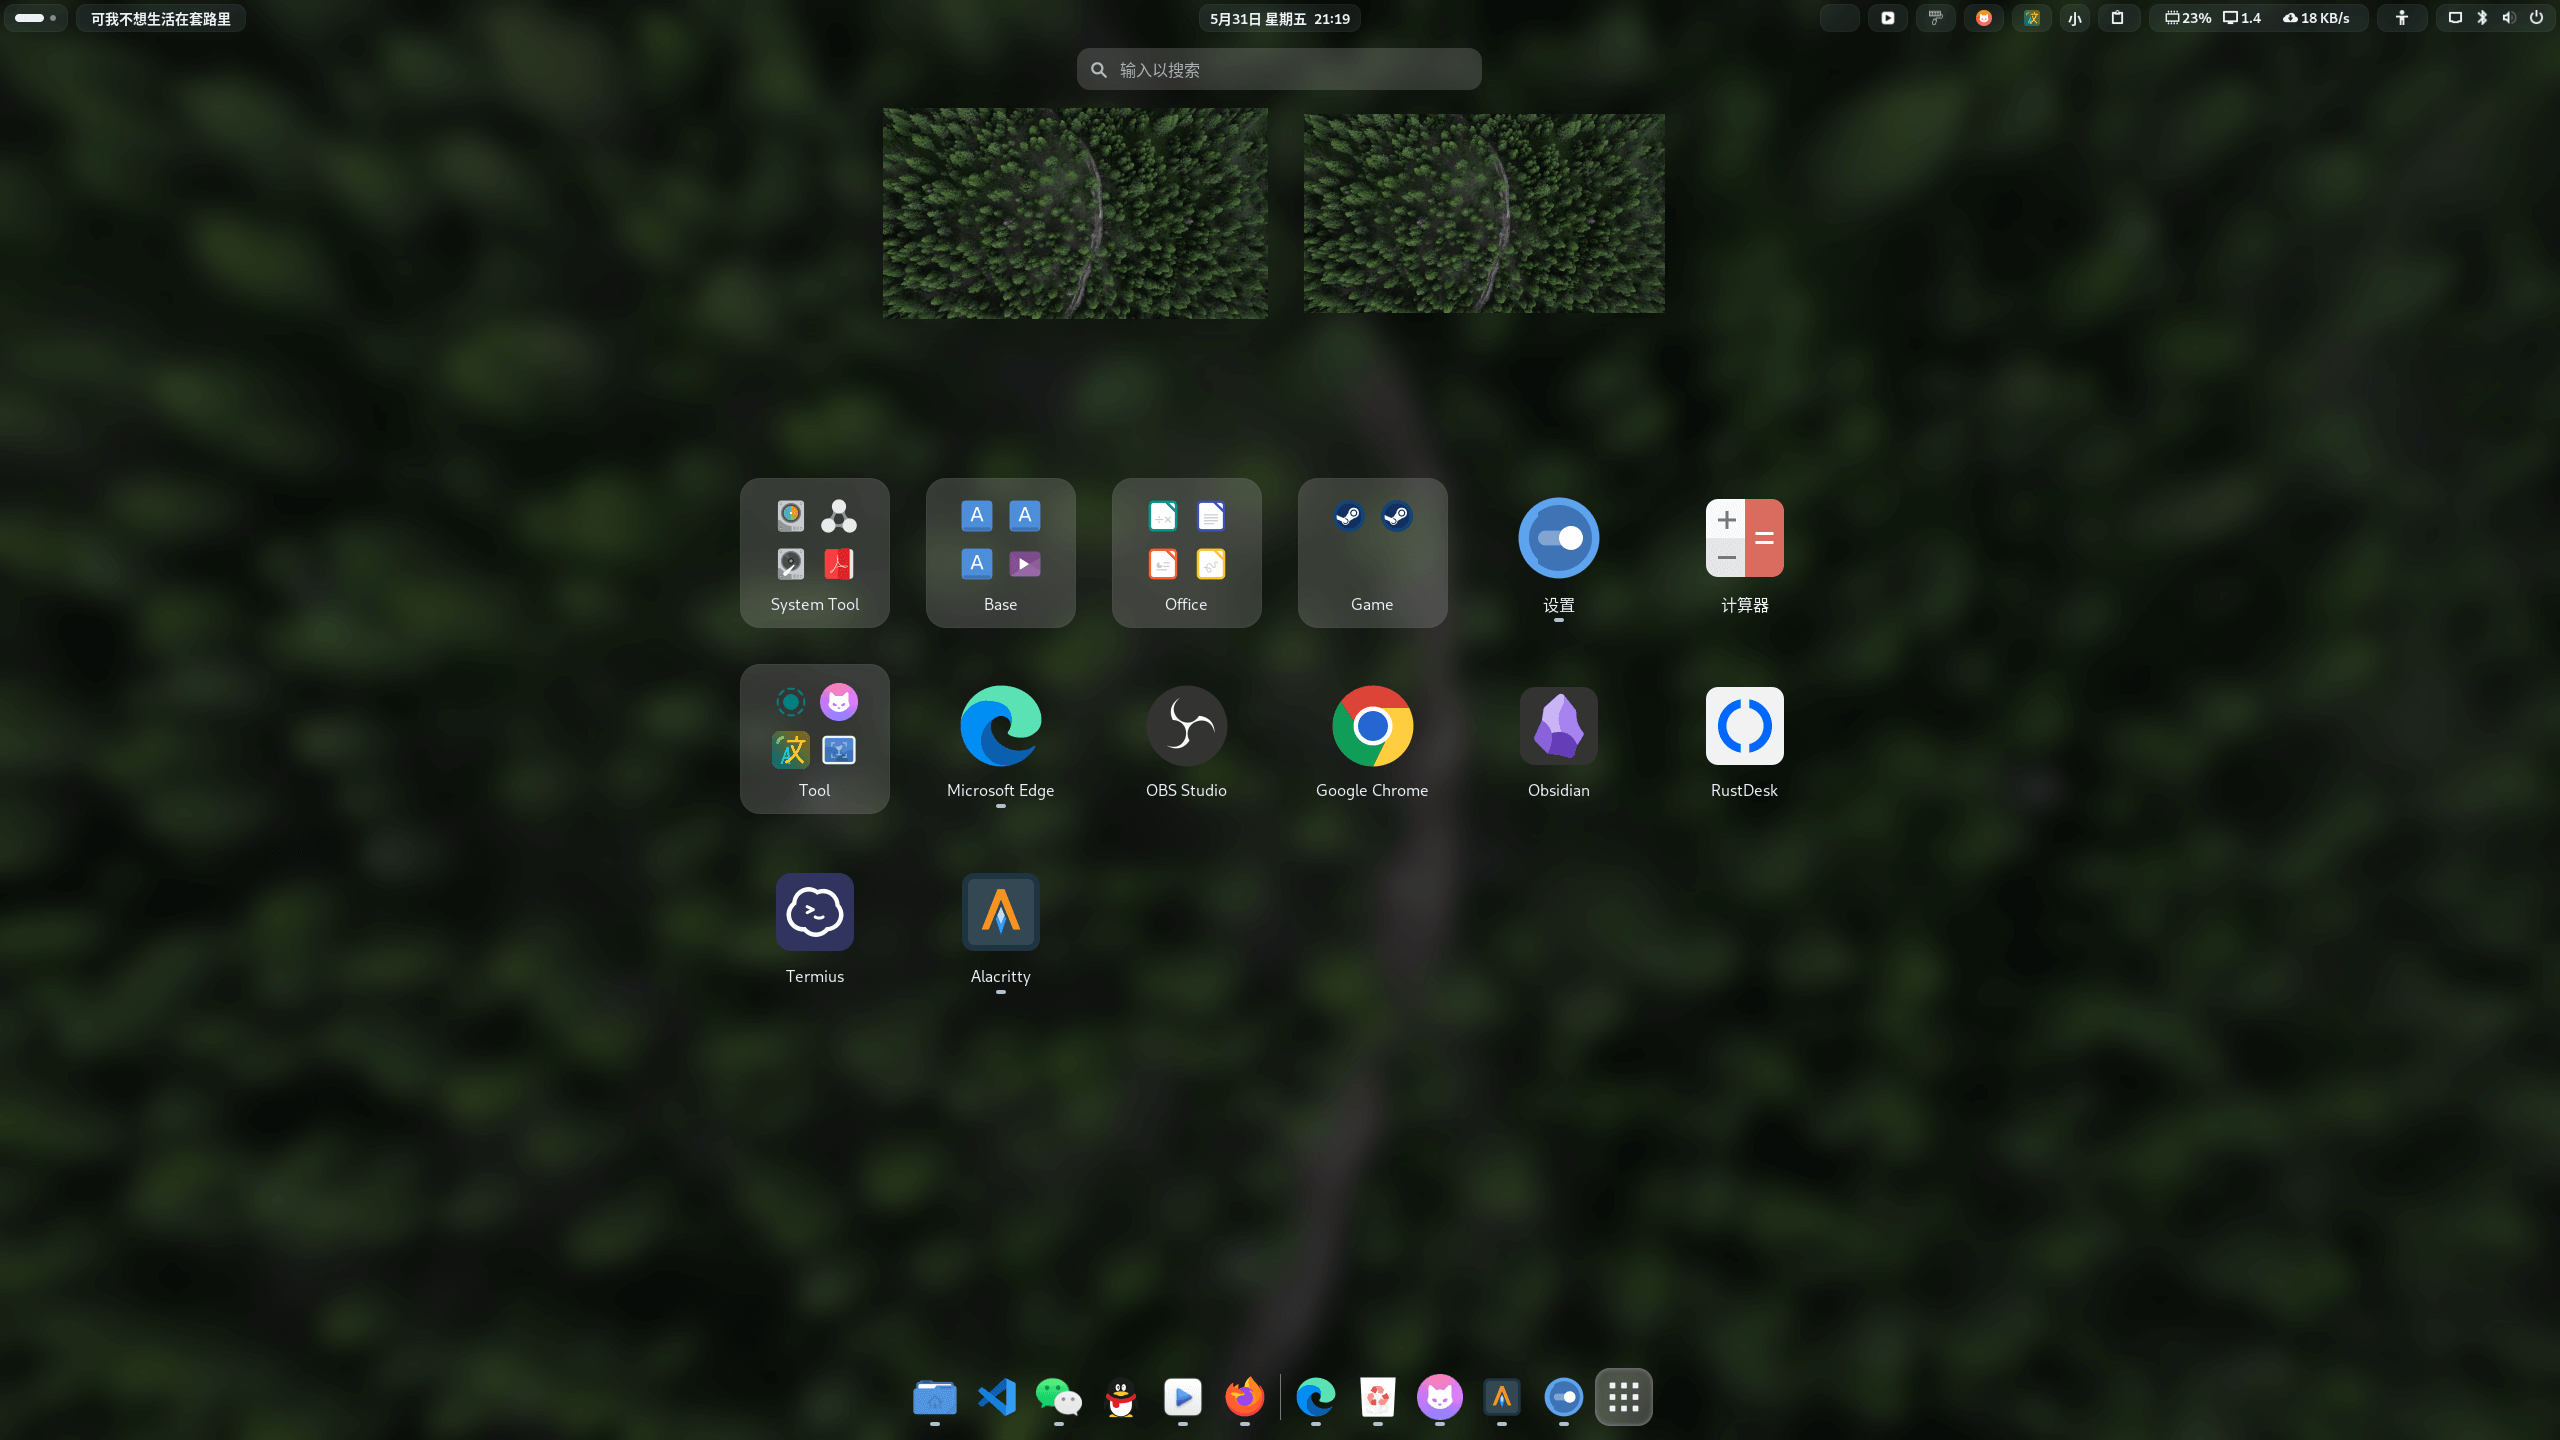Viewport: 2560px width, 1440px height.
Task: Launch Termius
Action: pyautogui.click(x=814, y=924)
